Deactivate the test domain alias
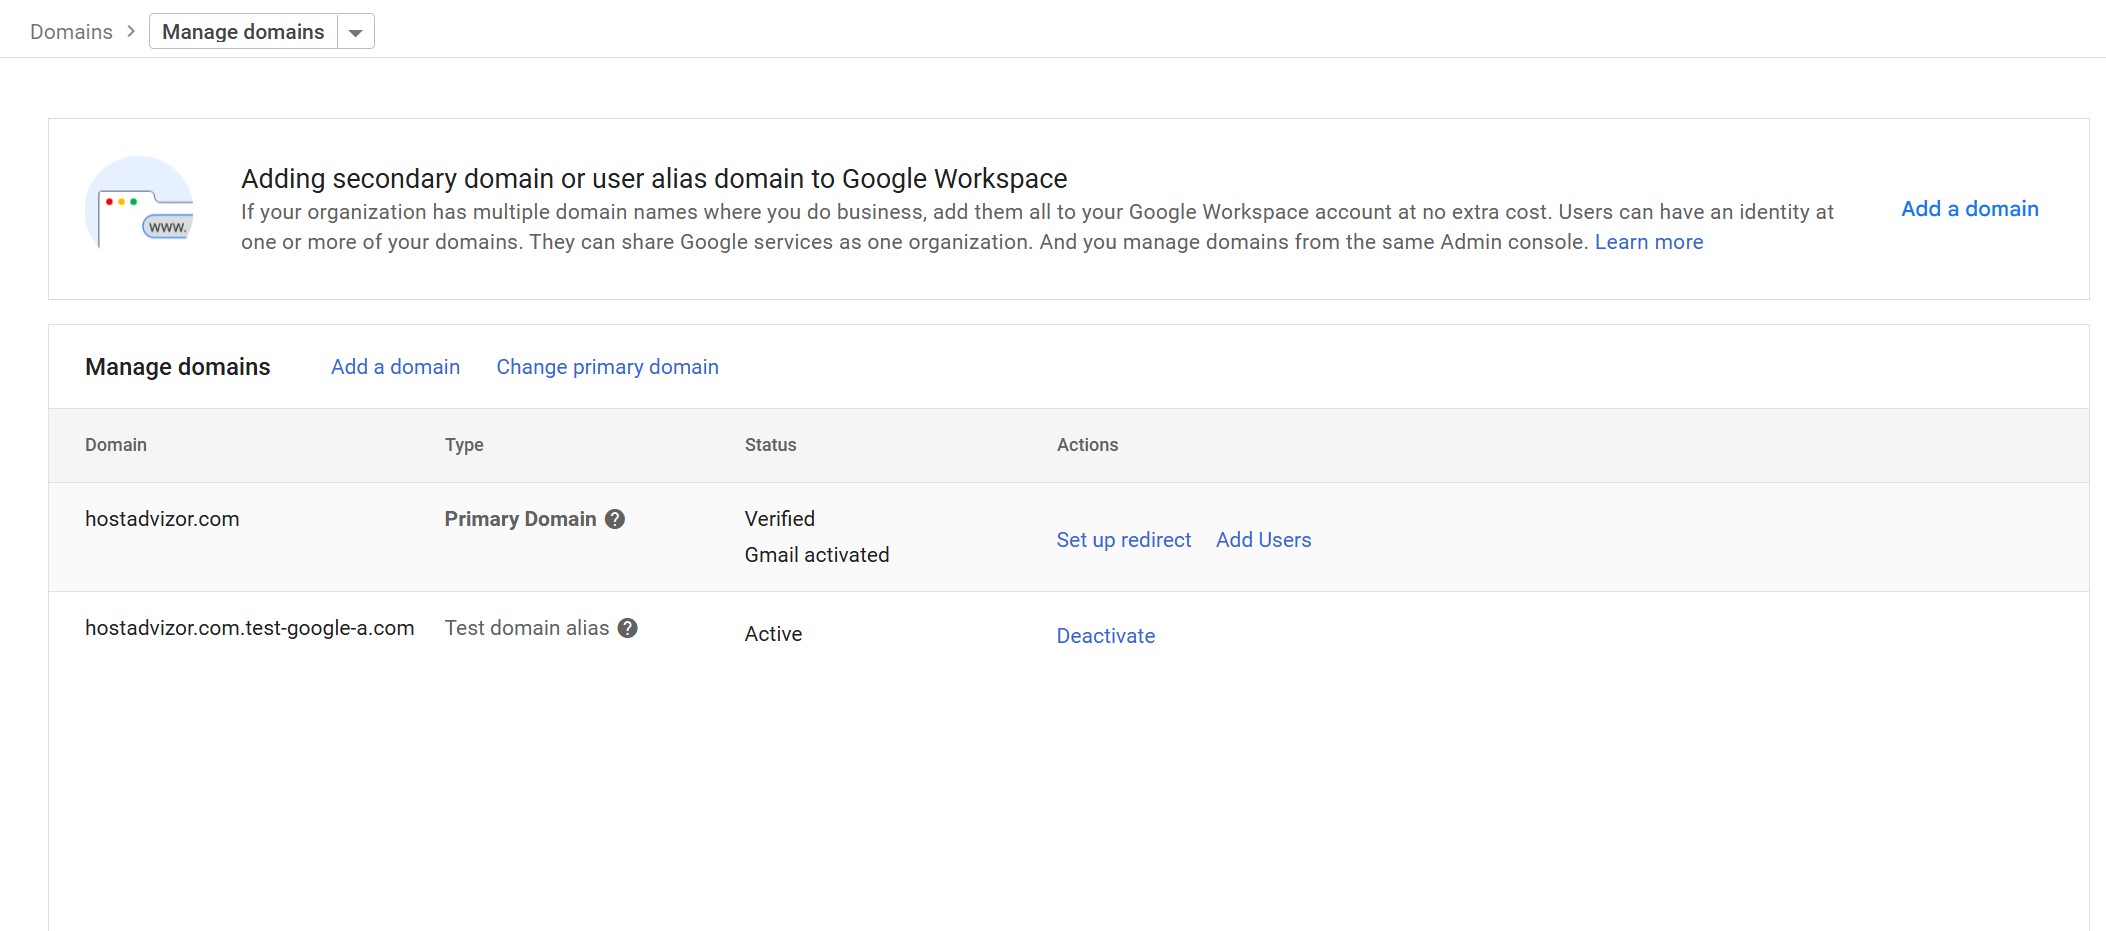This screenshot has width=2106, height=931. coord(1105,636)
